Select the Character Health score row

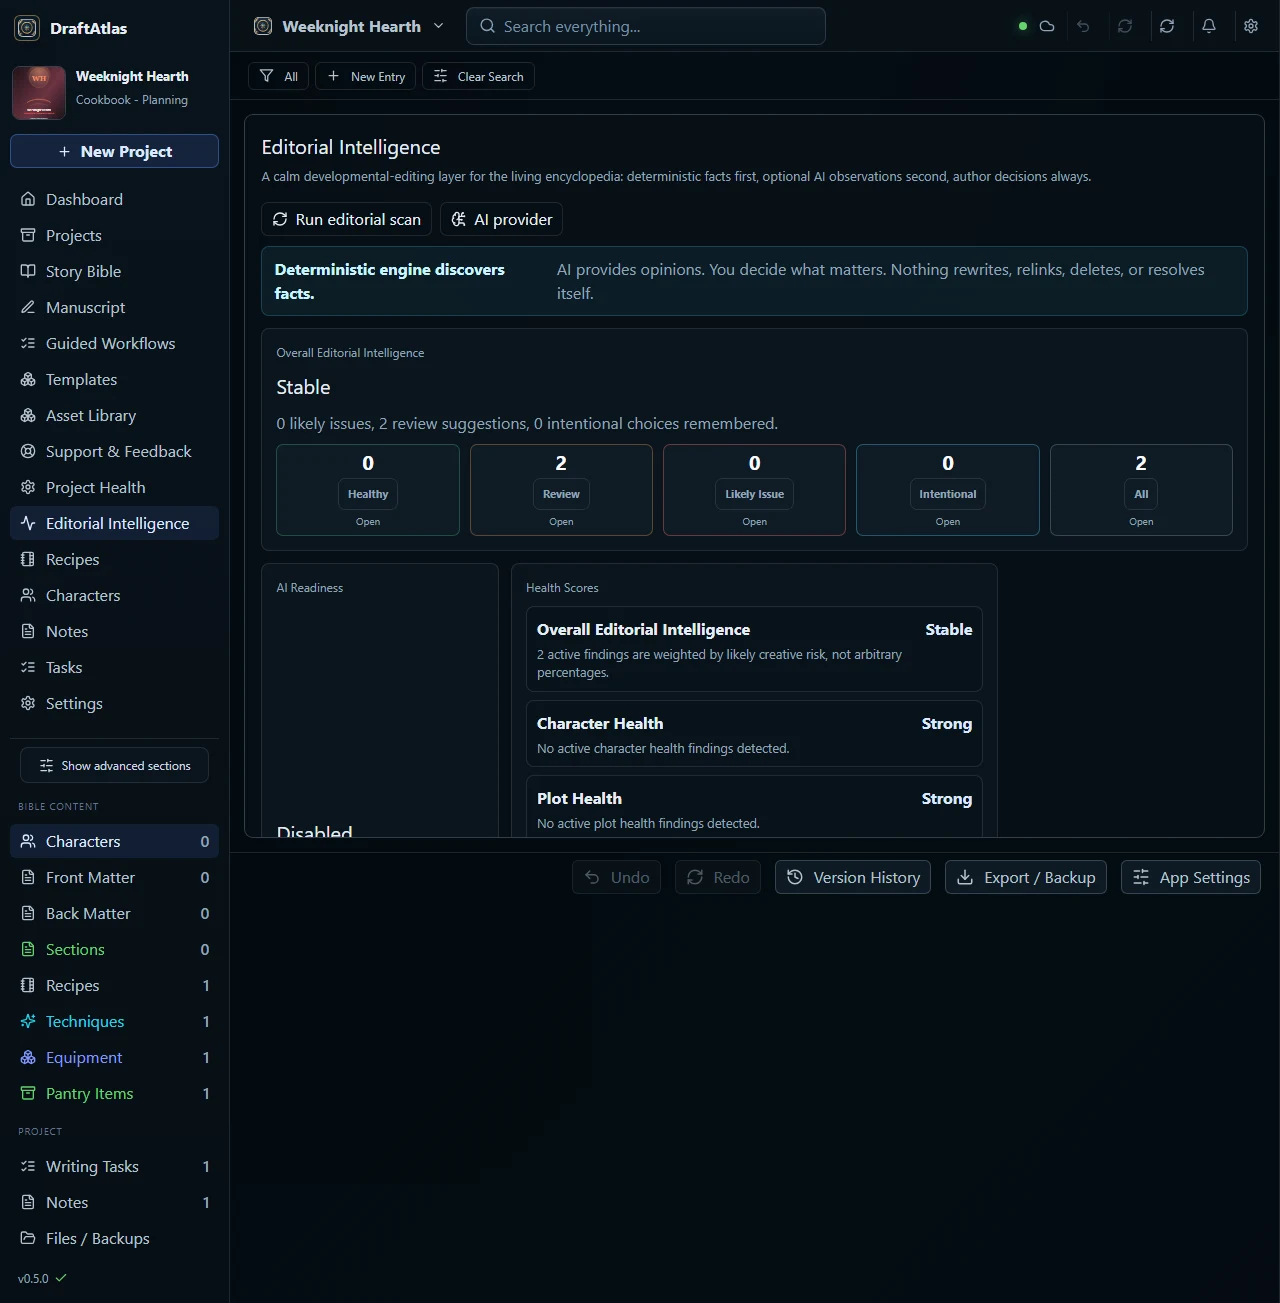click(754, 733)
